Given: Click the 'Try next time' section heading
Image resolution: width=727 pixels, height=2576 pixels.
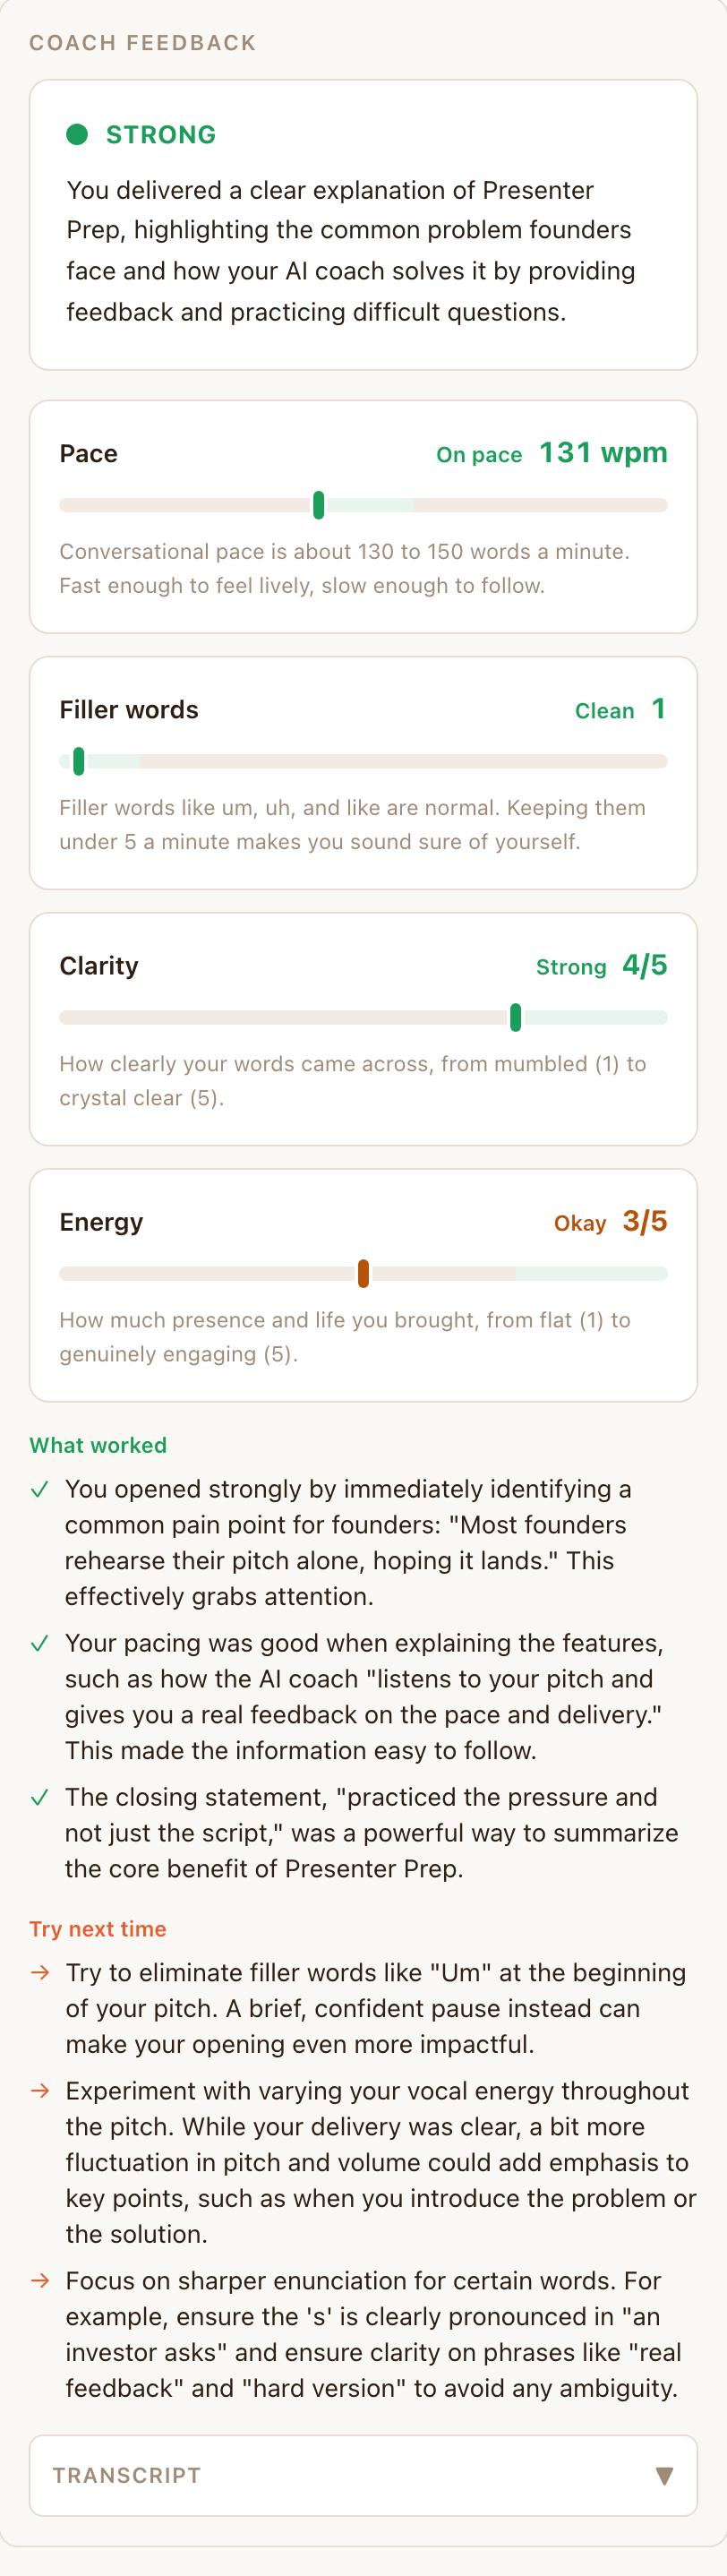Looking at the screenshot, I should pos(98,1929).
